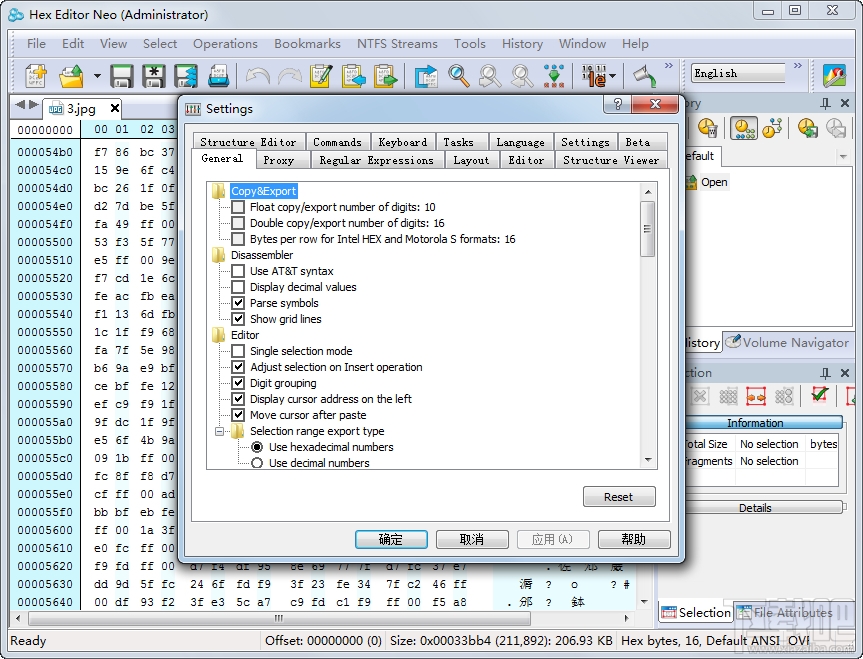Click the Find magnifier icon
Viewport: 863px width, 659px height.
click(x=458, y=75)
